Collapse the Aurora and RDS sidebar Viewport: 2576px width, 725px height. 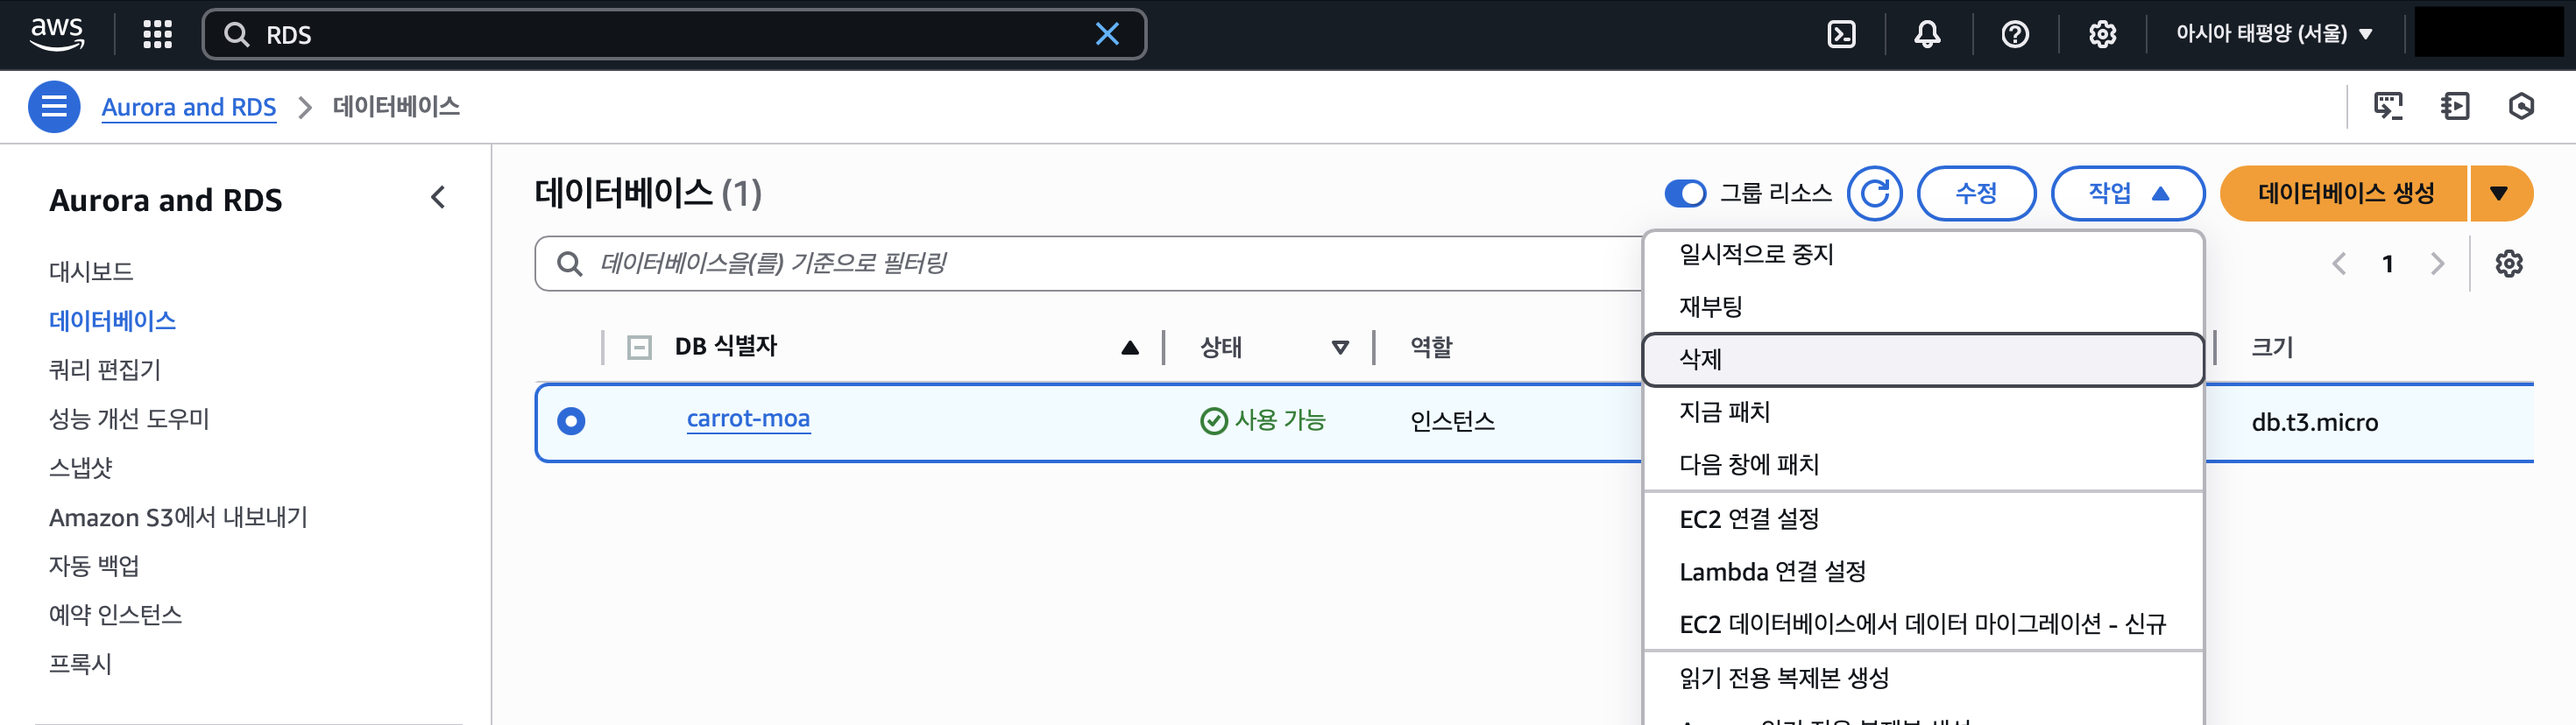[438, 197]
